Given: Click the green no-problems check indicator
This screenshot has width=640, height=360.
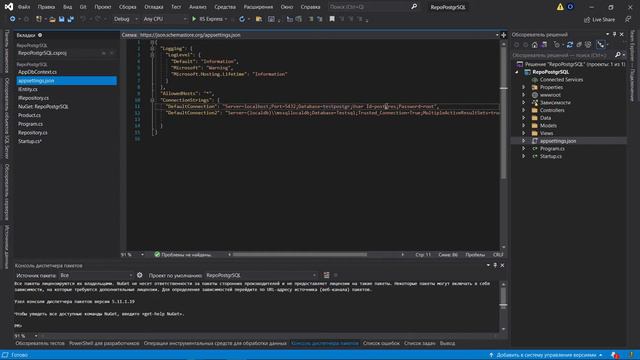Looking at the screenshot, I should 157,254.
